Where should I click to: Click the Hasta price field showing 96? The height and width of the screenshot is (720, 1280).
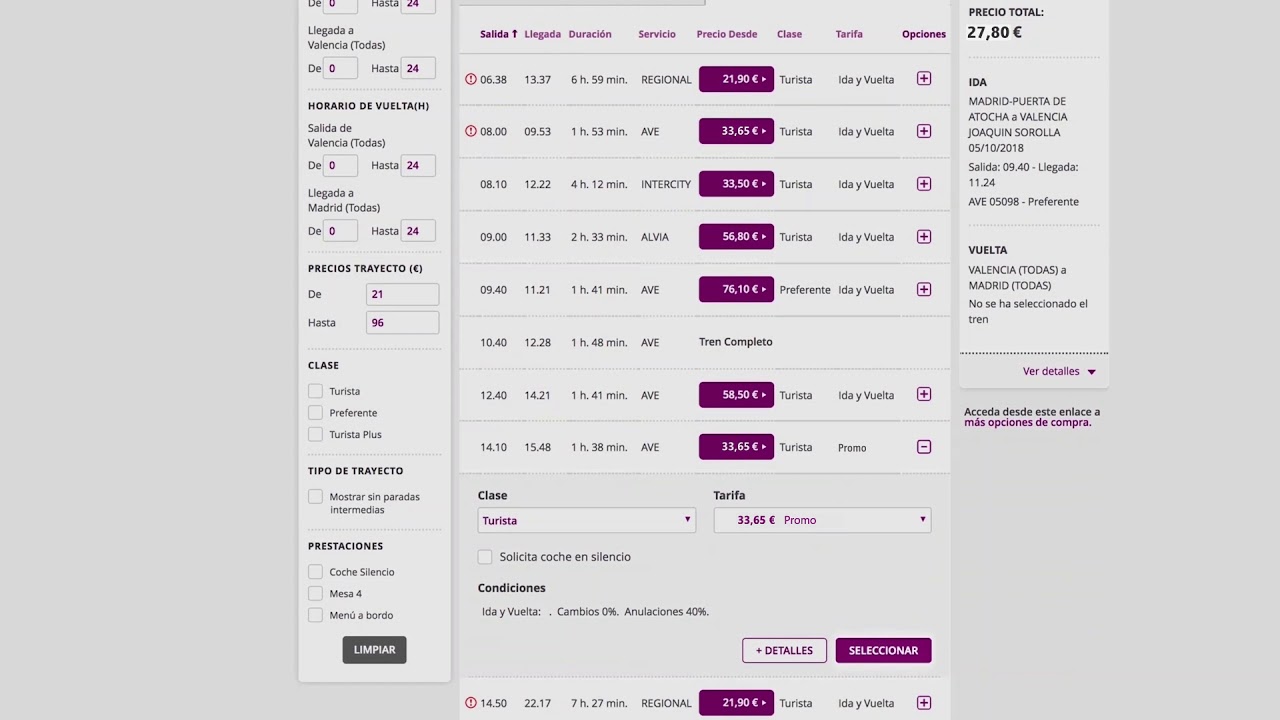click(x=402, y=323)
